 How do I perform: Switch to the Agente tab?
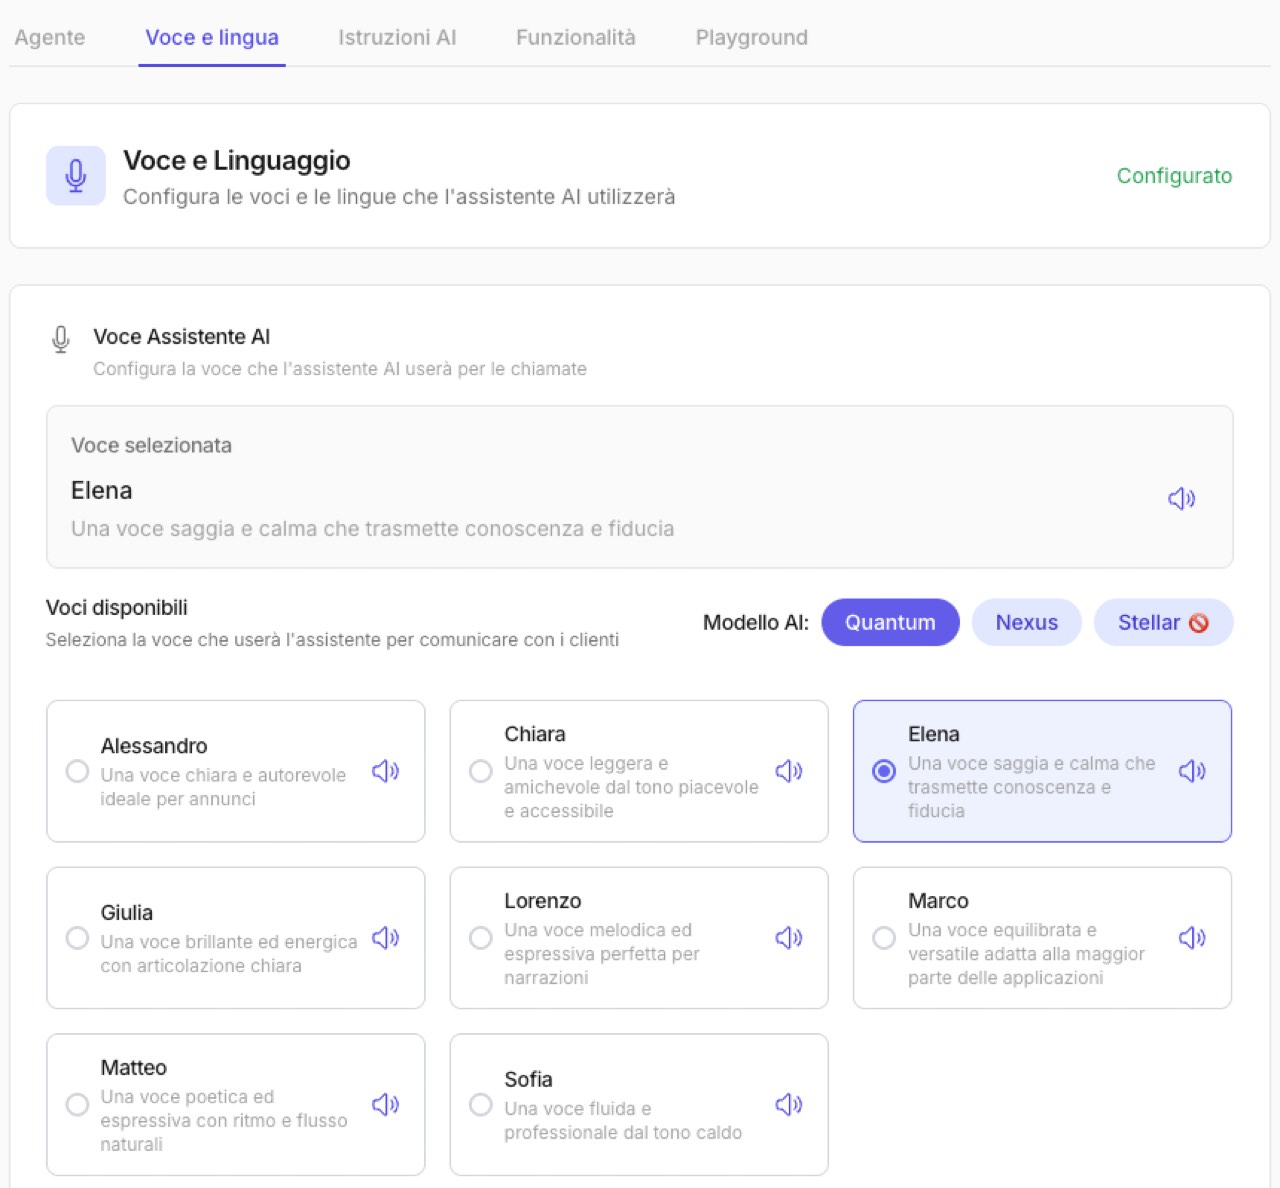50,38
